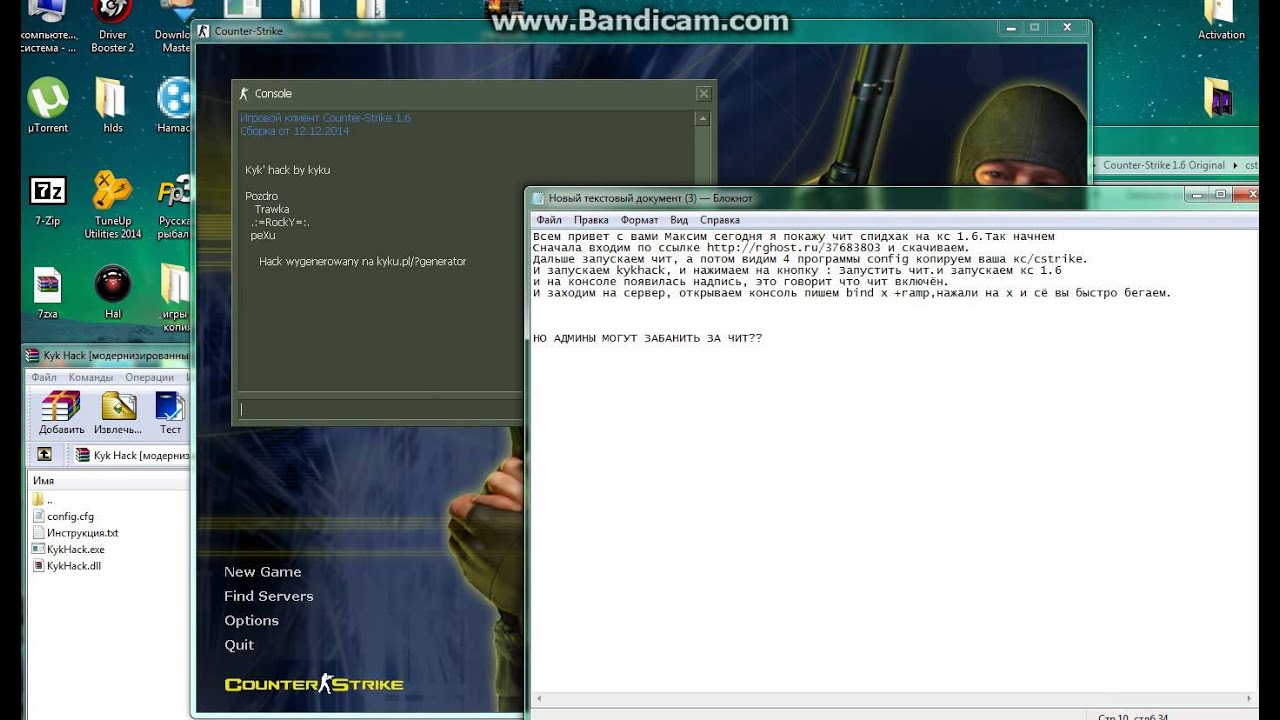Click the Notepad horizontal scrollbar left arrow
This screenshot has height=720, width=1280.
[539, 699]
